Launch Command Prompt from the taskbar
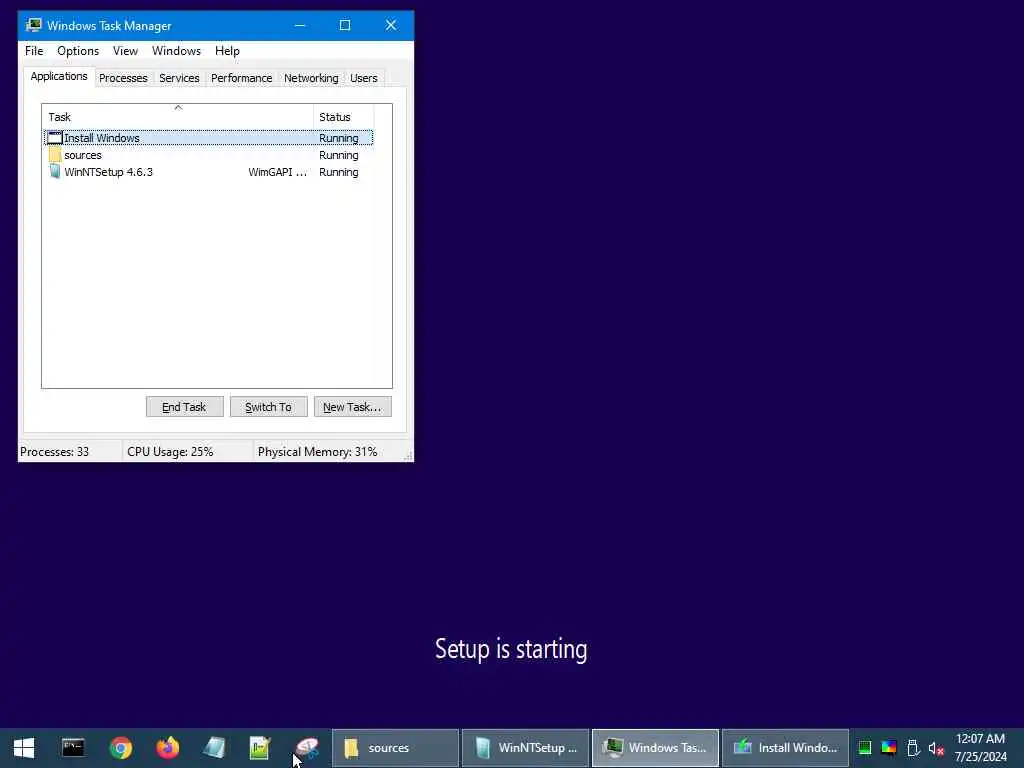Image resolution: width=1024 pixels, height=768 pixels. (72, 747)
